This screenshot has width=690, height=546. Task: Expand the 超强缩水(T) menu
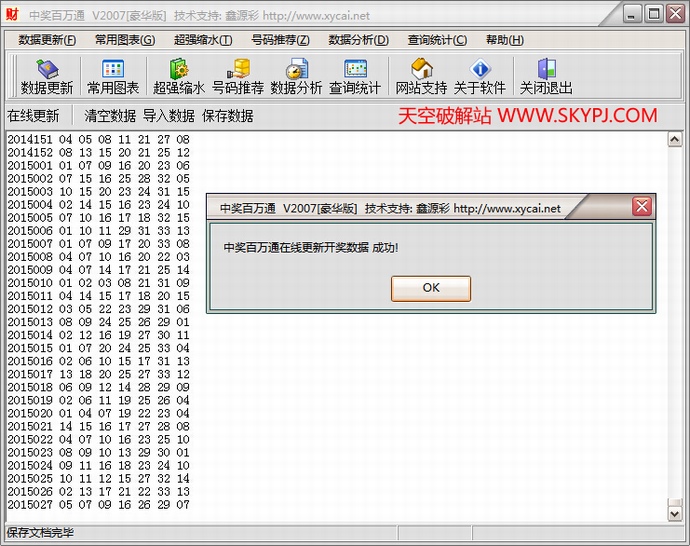[203, 40]
